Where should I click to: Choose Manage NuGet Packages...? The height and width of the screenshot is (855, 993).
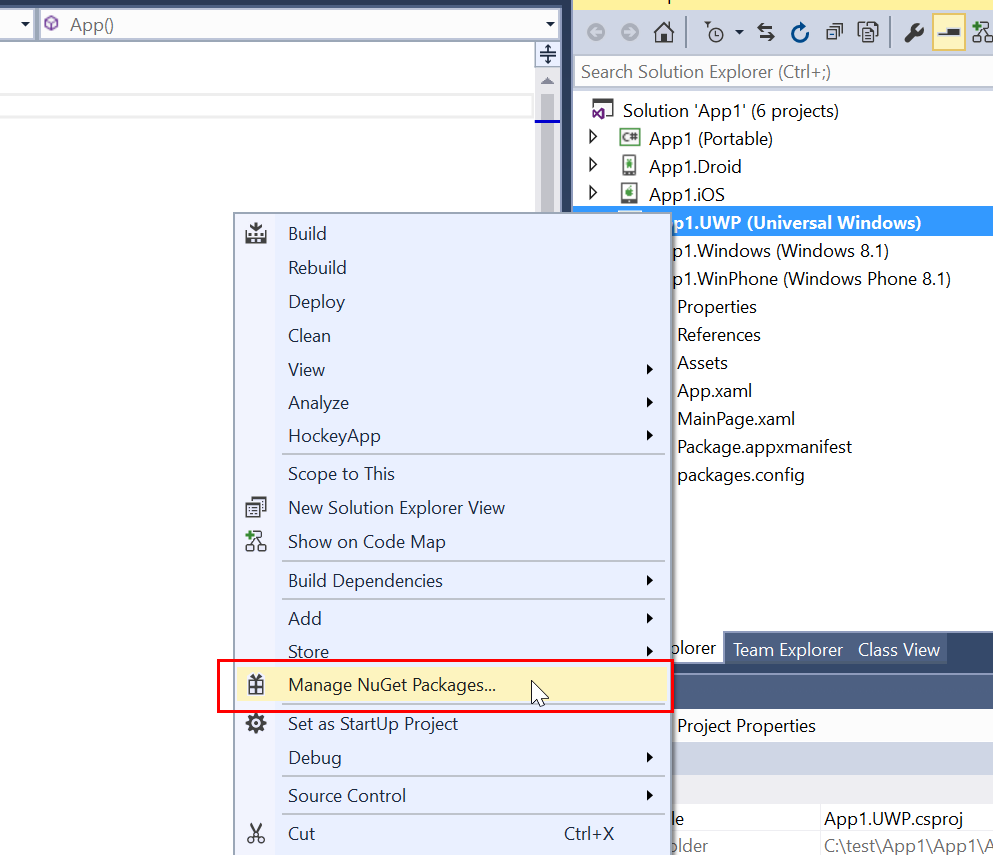point(451,685)
